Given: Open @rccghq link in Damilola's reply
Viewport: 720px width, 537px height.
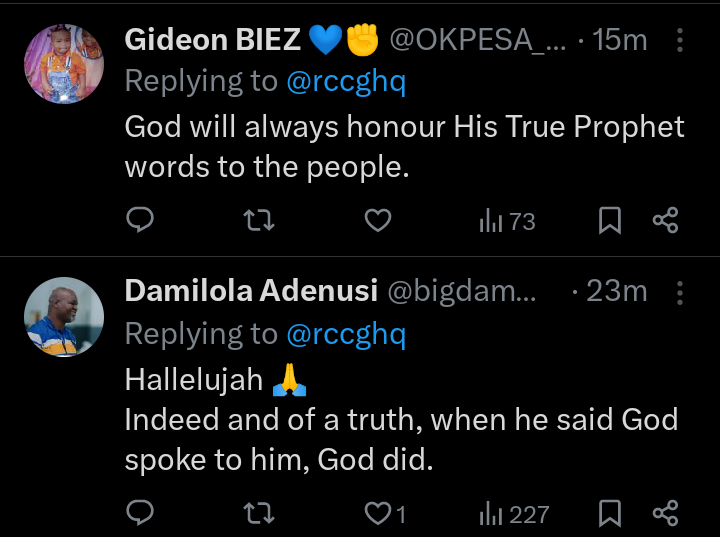Looking at the screenshot, I should point(346,334).
